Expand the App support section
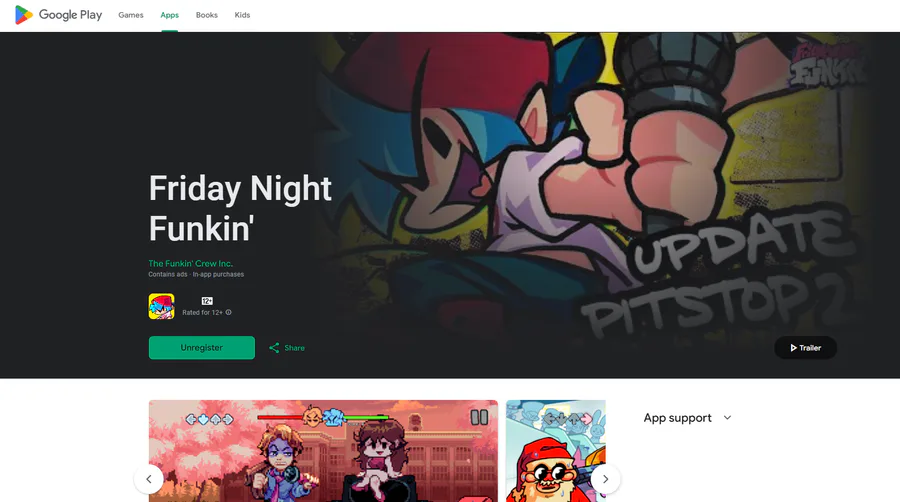This screenshot has width=900, height=502. point(688,418)
